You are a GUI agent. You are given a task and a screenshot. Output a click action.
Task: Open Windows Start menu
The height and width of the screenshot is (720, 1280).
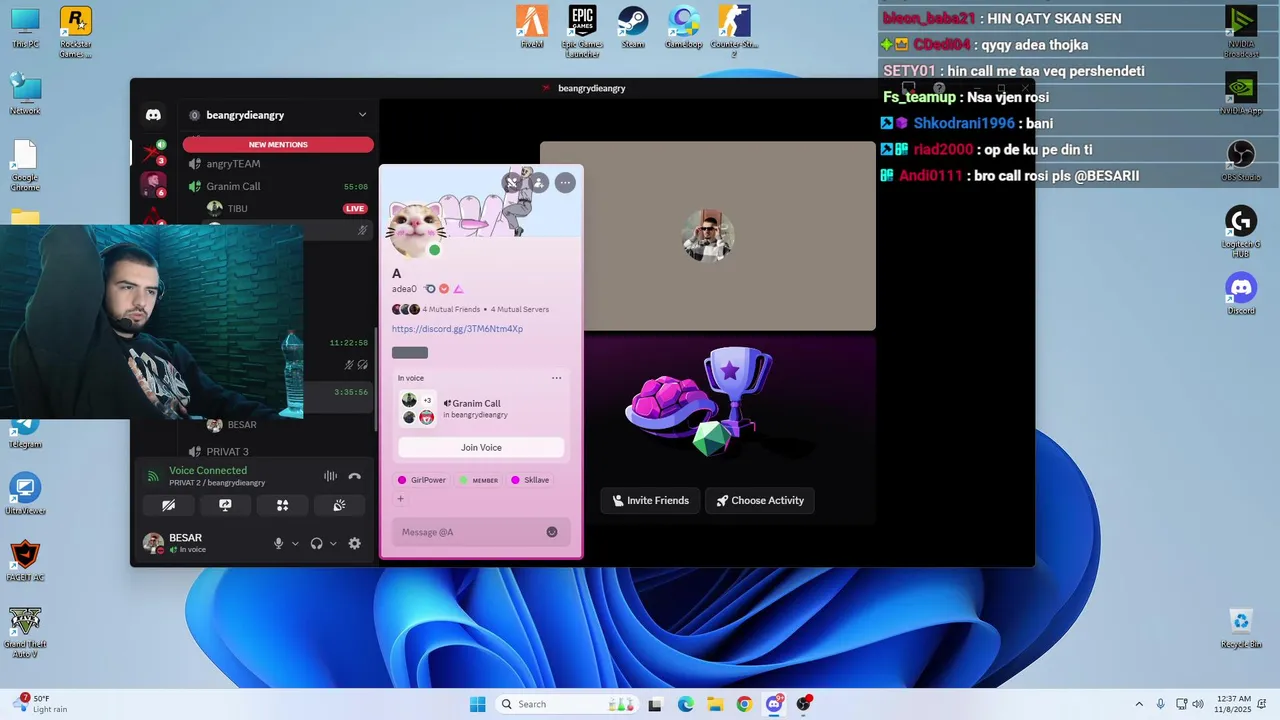pos(478,704)
